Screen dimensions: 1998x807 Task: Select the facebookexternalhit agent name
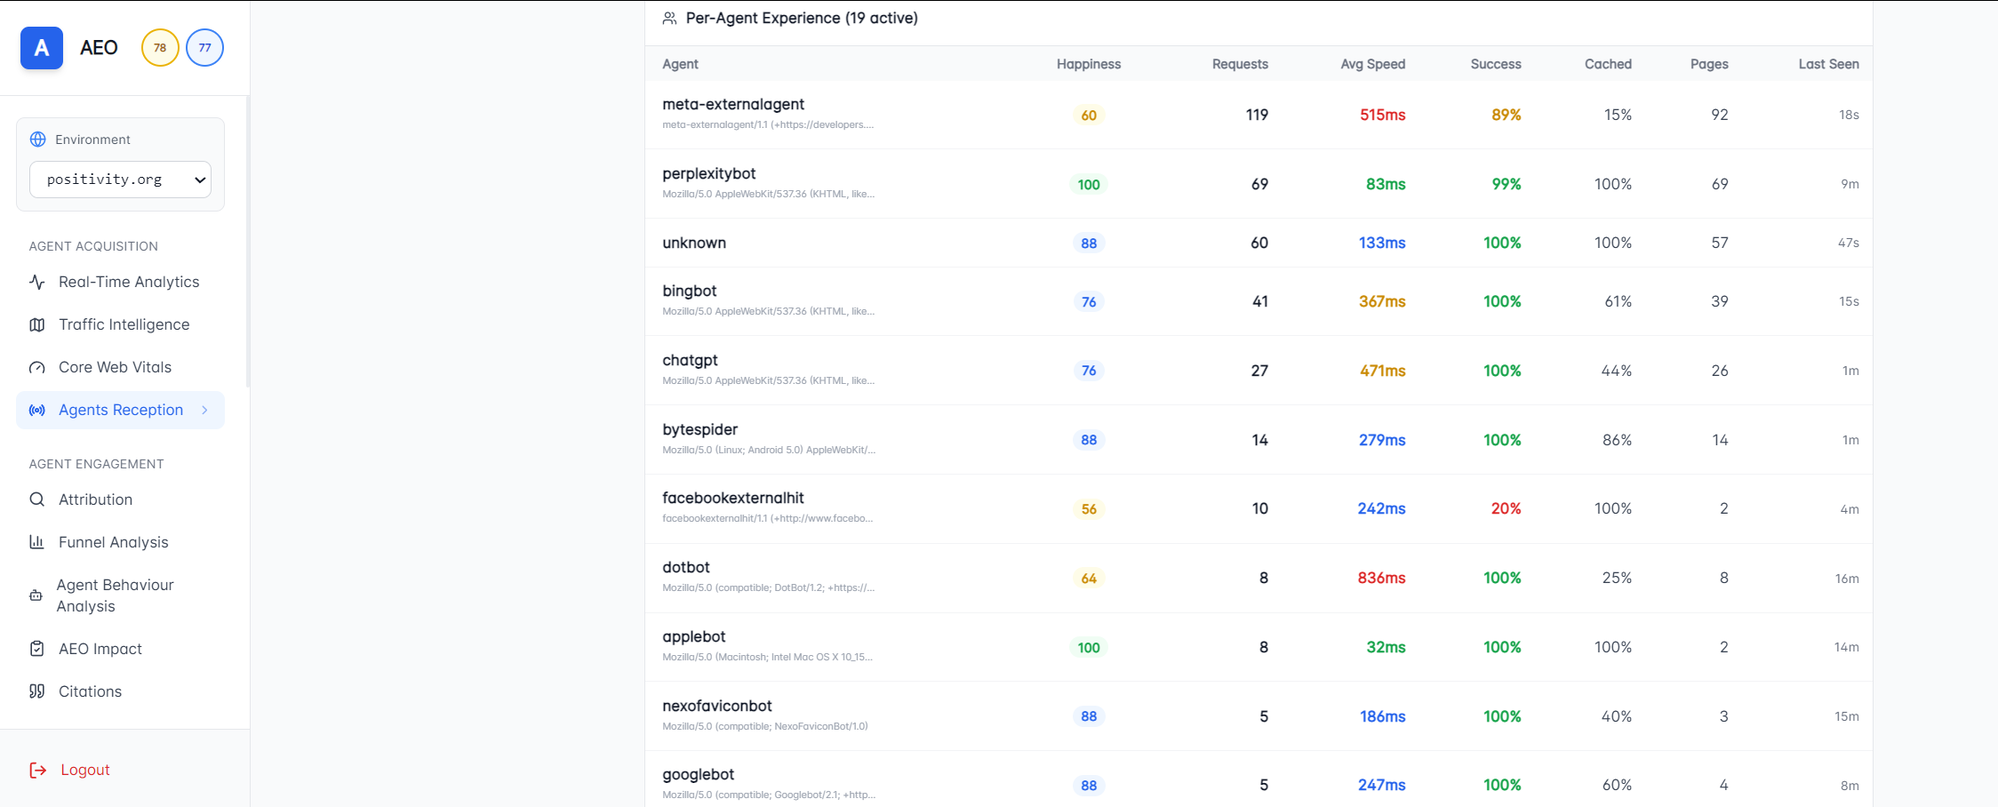[x=733, y=498]
